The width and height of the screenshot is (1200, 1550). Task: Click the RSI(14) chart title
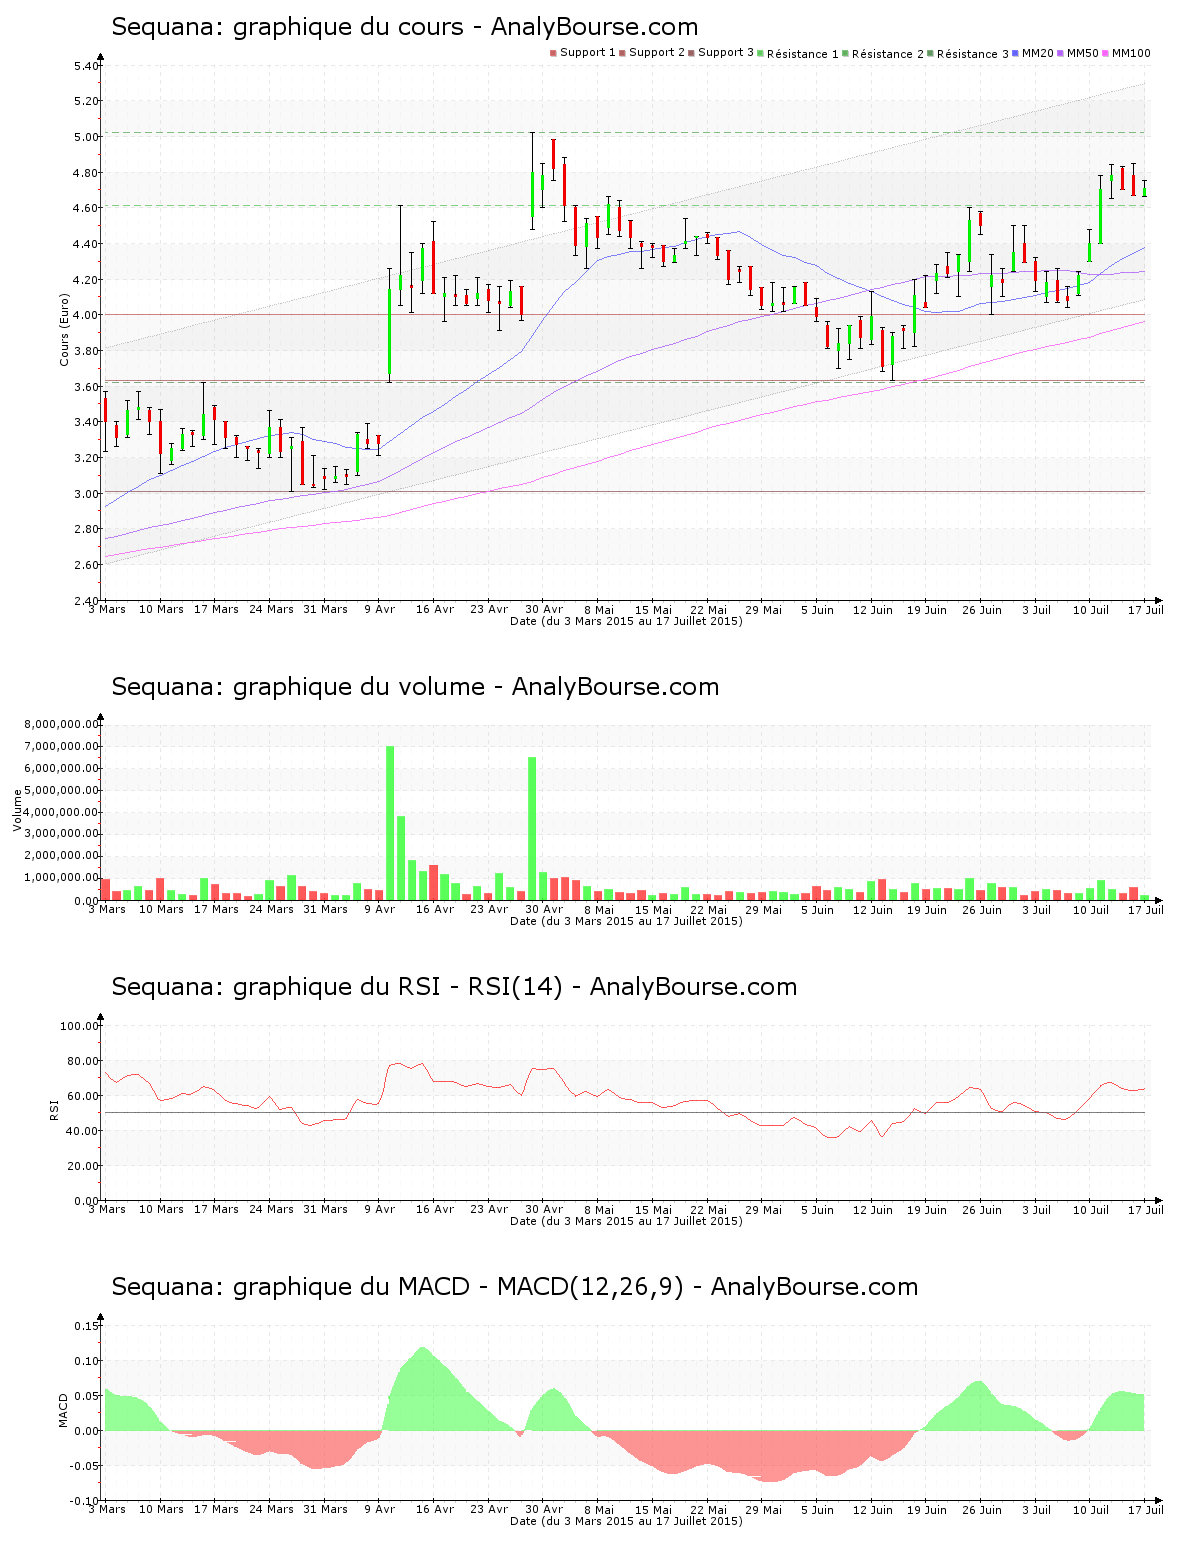click(454, 987)
